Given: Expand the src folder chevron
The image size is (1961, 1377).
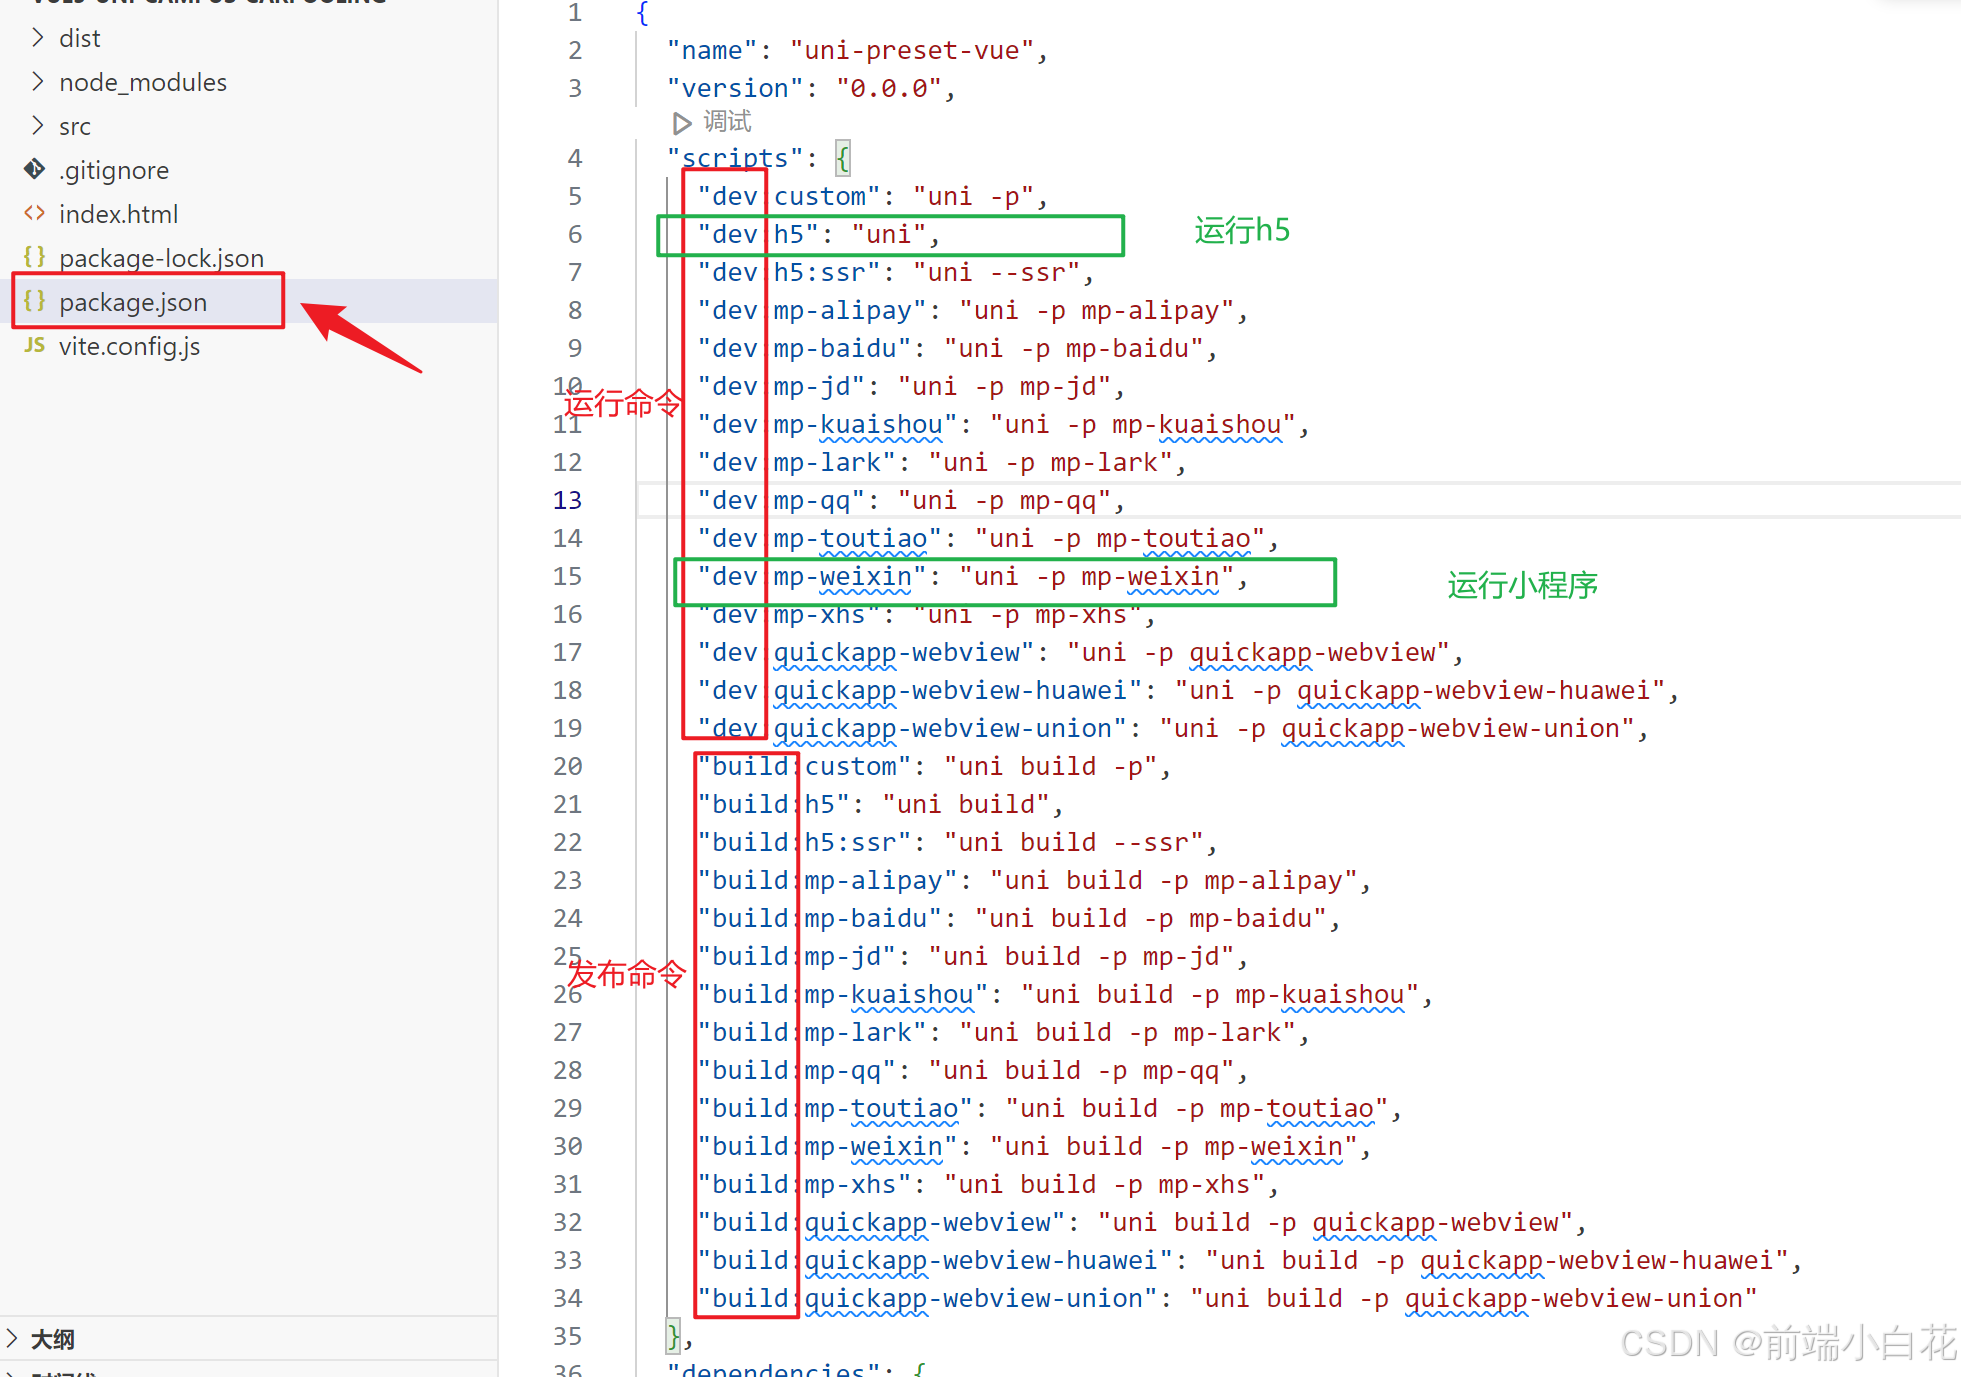Looking at the screenshot, I should (x=38, y=125).
